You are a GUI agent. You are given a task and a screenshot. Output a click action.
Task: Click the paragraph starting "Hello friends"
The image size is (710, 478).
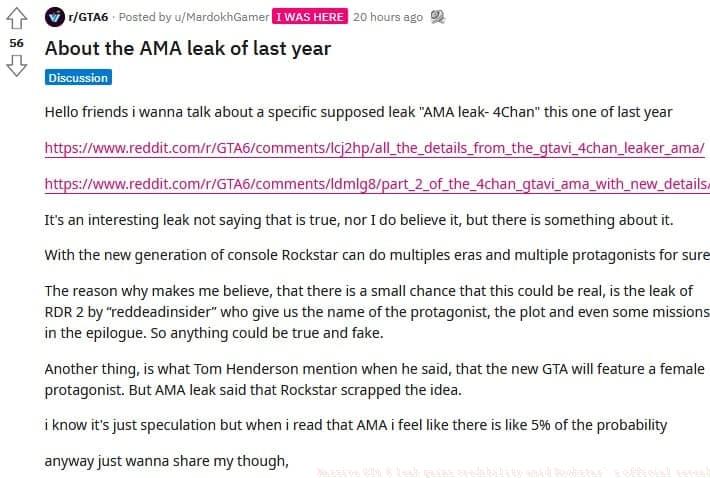coord(358,112)
